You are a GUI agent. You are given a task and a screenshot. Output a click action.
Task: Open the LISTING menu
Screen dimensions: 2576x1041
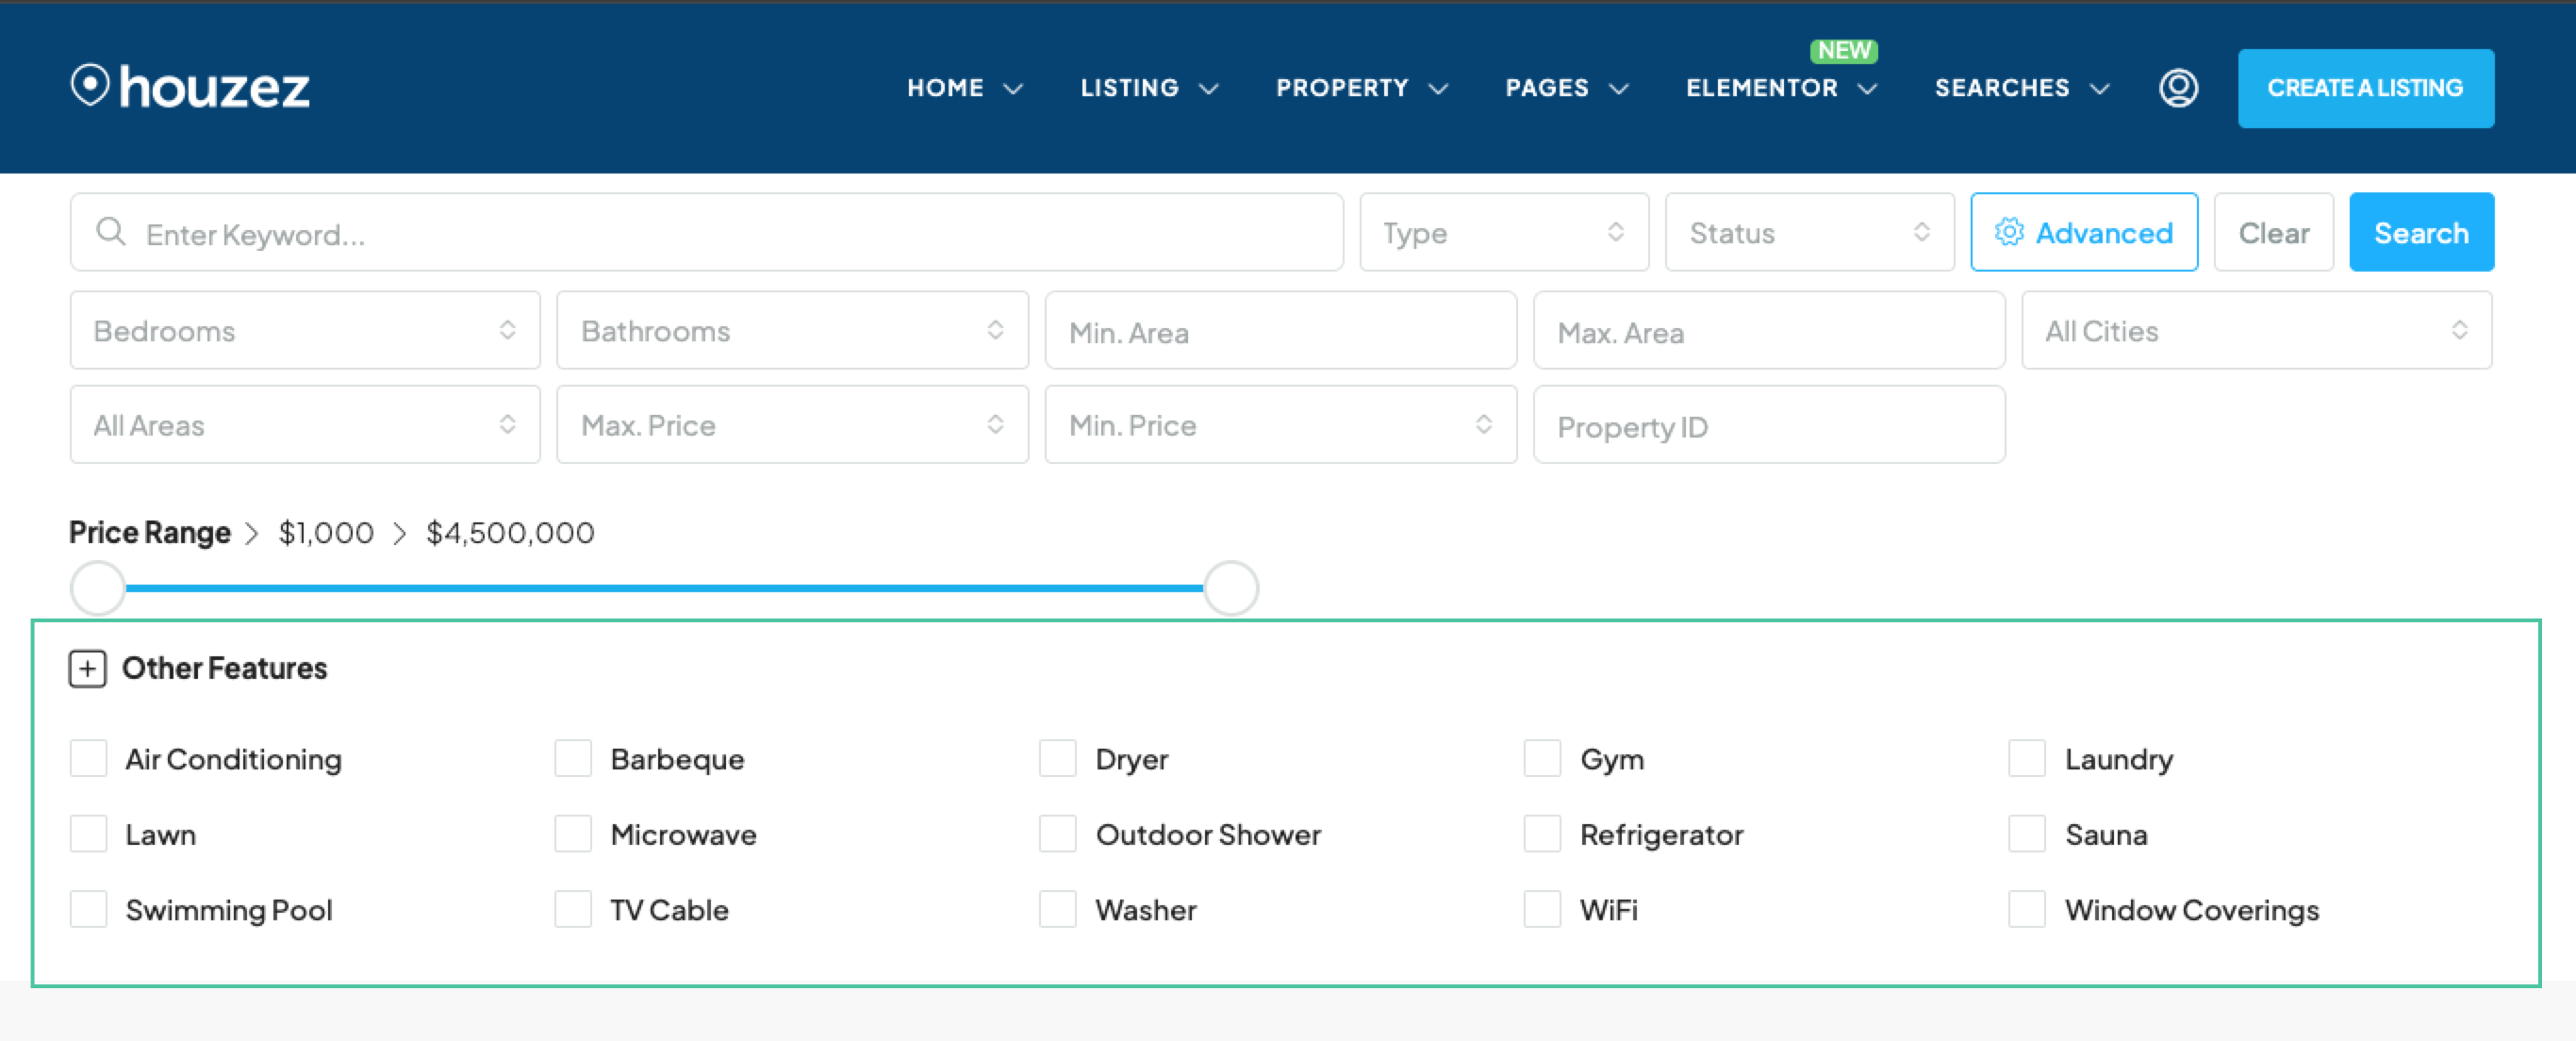click(x=1149, y=88)
